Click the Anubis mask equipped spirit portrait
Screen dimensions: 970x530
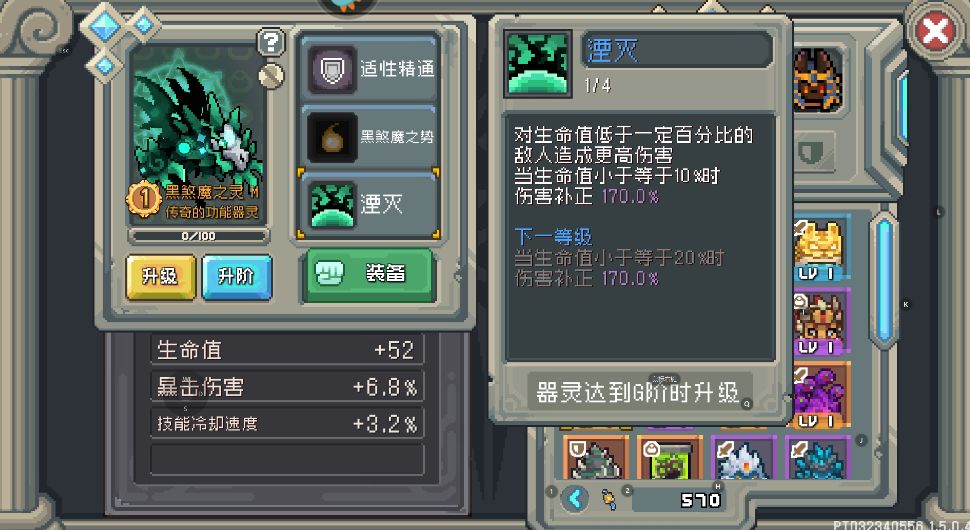tap(817, 80)
